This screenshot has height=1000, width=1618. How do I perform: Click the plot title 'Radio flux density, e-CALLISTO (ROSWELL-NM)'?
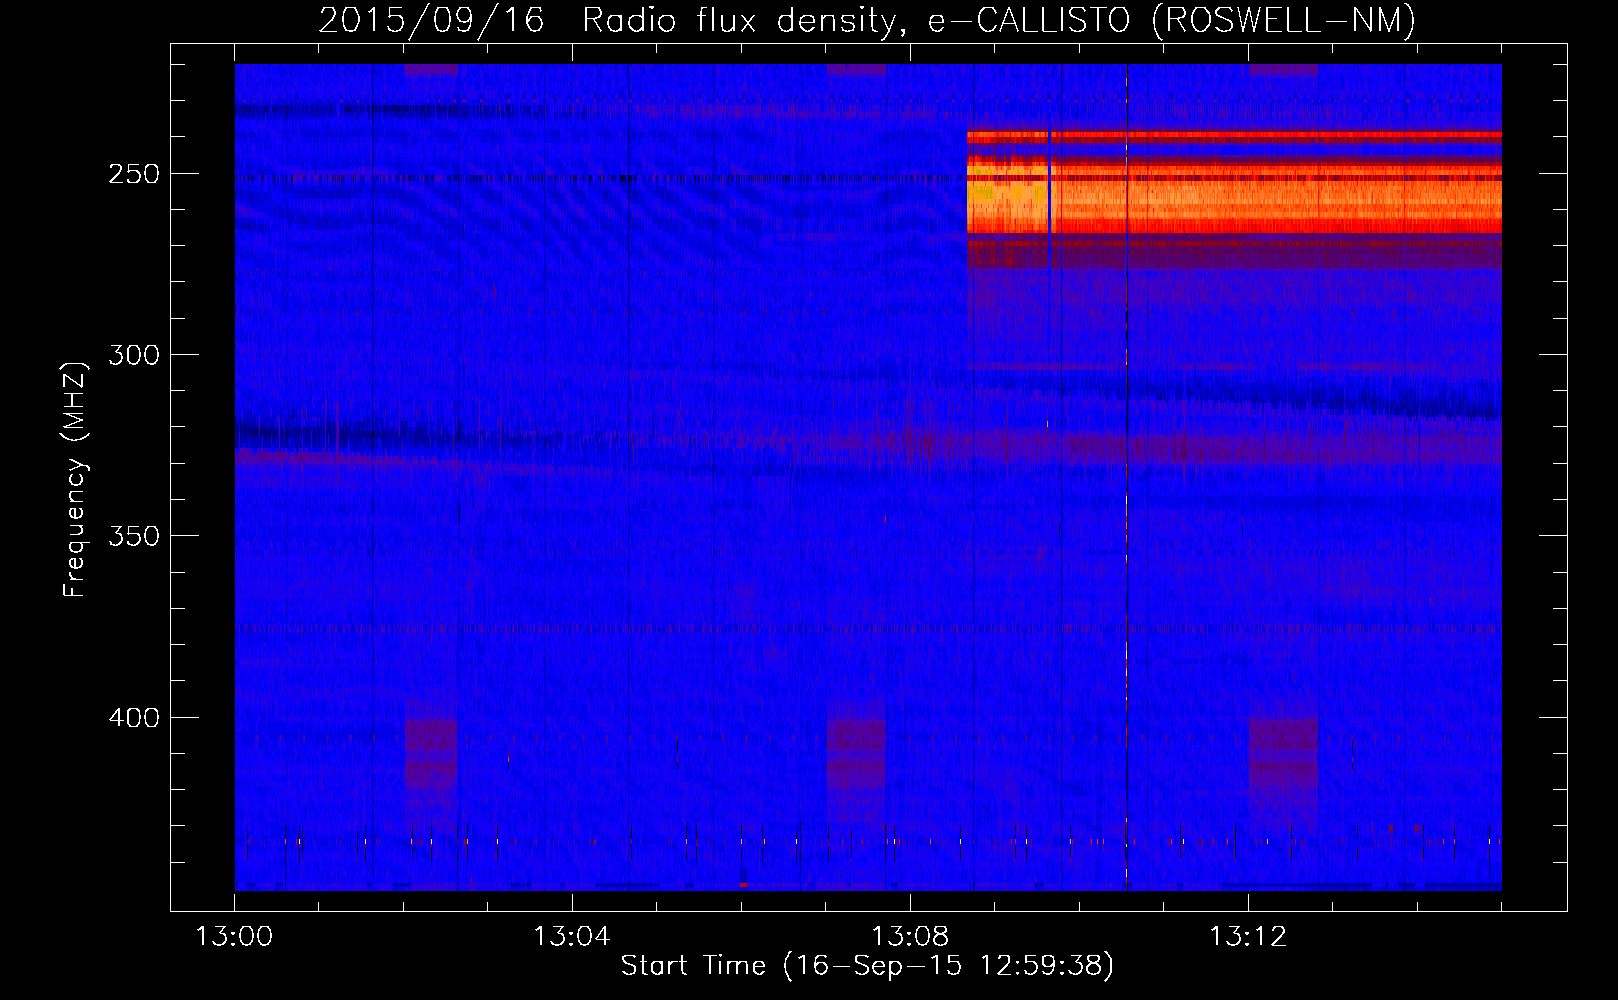(999, 20)
